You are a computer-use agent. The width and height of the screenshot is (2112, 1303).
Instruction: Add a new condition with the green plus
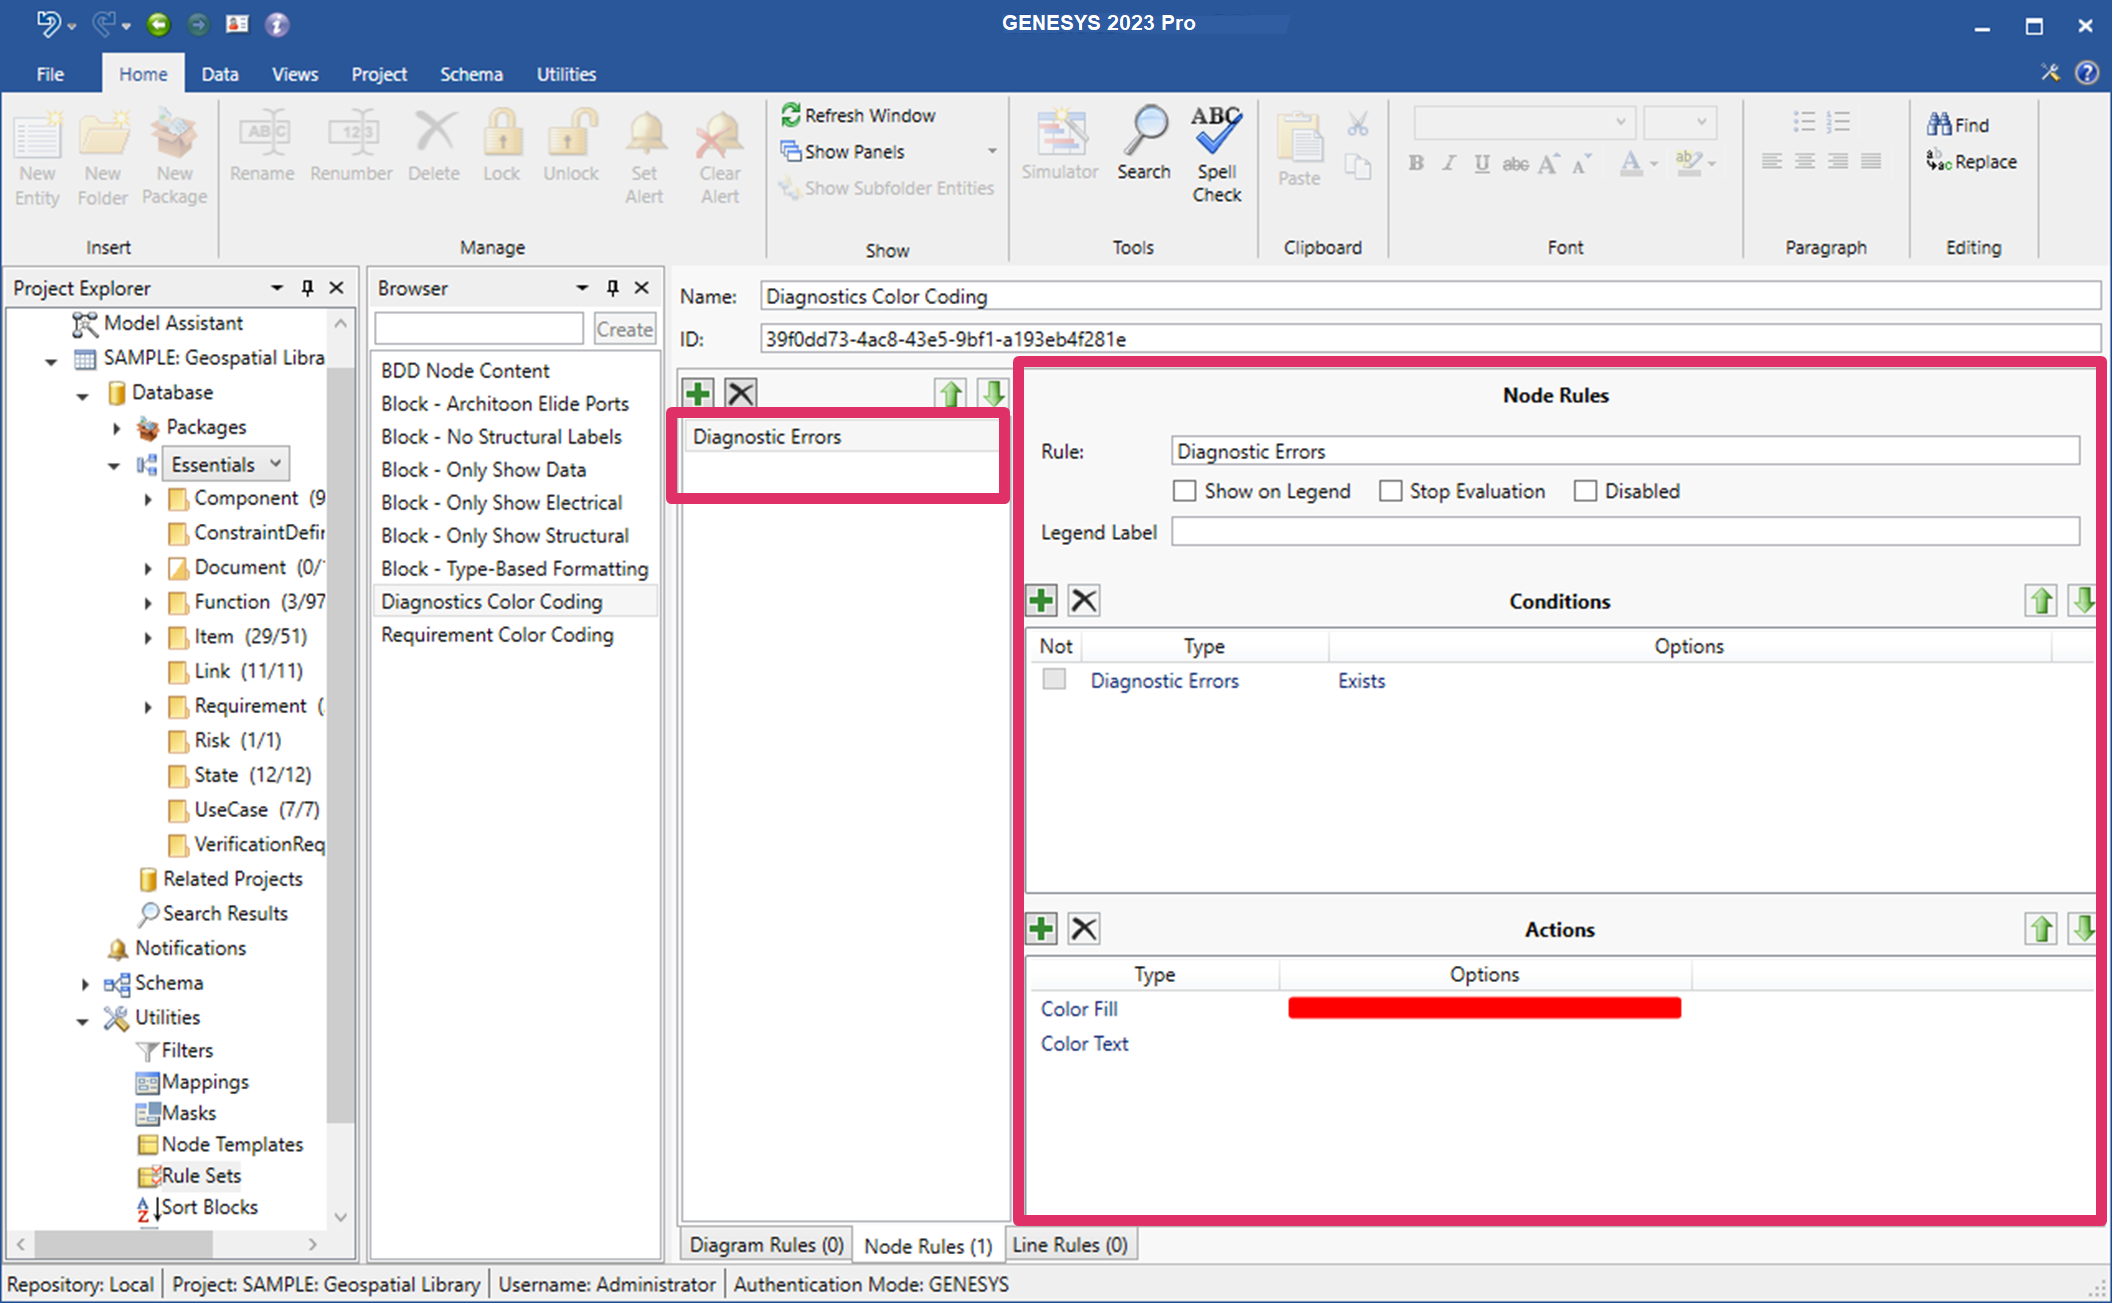tap(1041, 601)
